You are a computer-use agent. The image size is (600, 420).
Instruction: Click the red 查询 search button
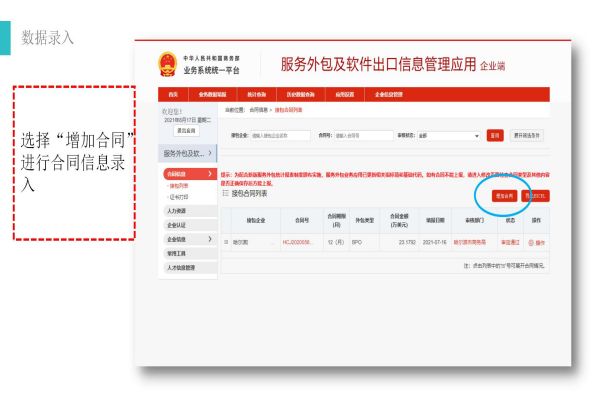(494, 134)
